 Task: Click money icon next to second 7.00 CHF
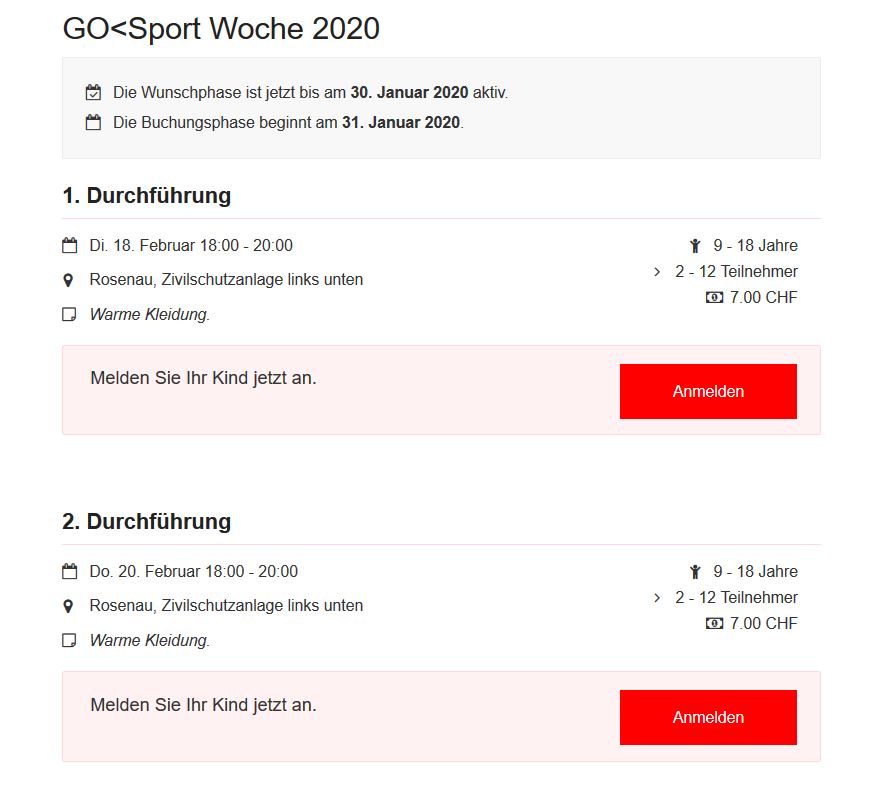[x=714, y=623]
